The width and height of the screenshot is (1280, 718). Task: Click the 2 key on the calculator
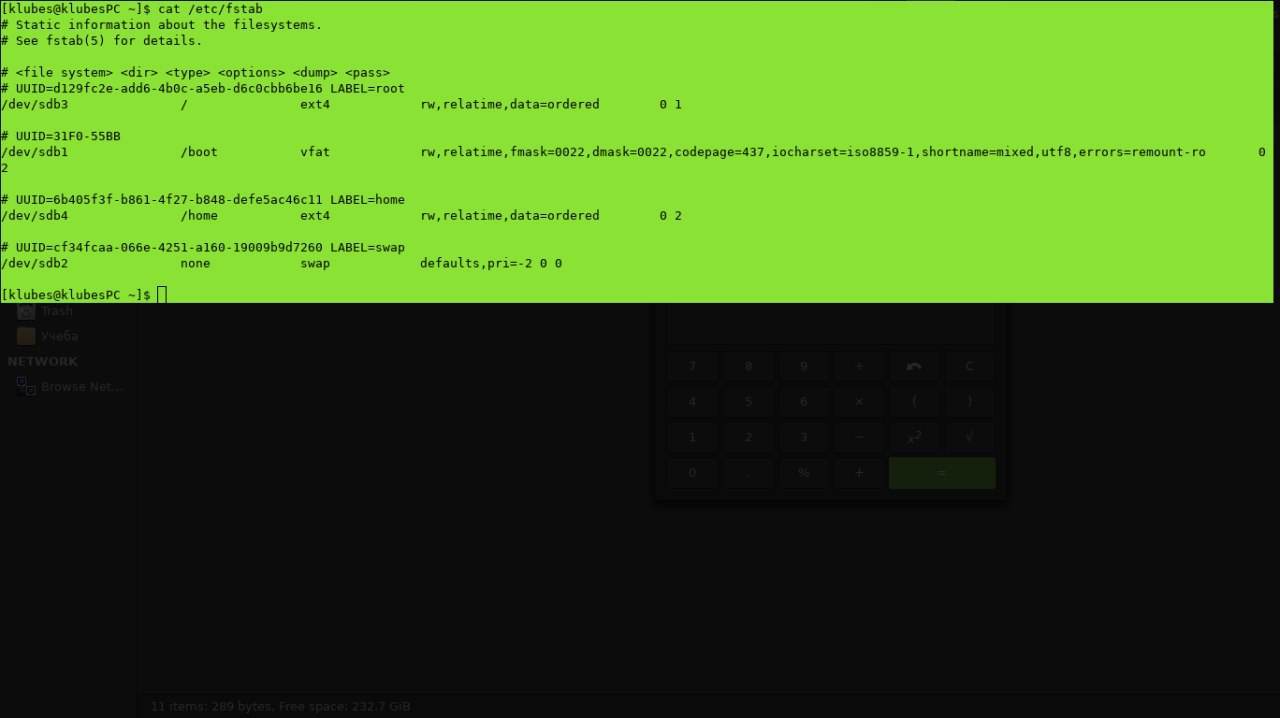(748, 437)
